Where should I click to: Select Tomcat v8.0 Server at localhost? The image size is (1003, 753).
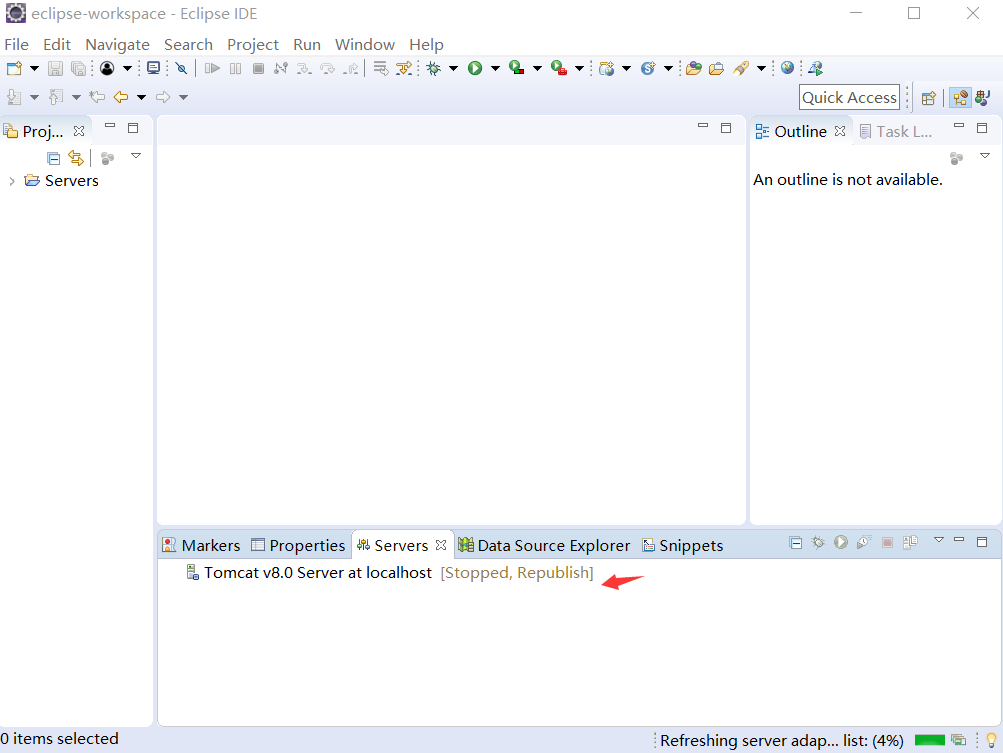[x=390, y=573]
